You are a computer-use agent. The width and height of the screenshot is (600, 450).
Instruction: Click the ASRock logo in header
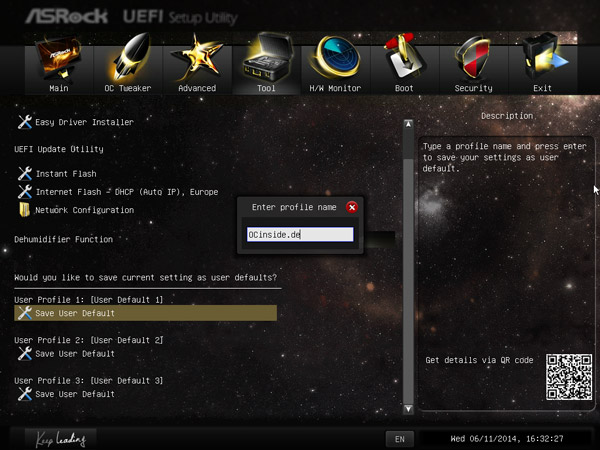click(x=67, y=16)
